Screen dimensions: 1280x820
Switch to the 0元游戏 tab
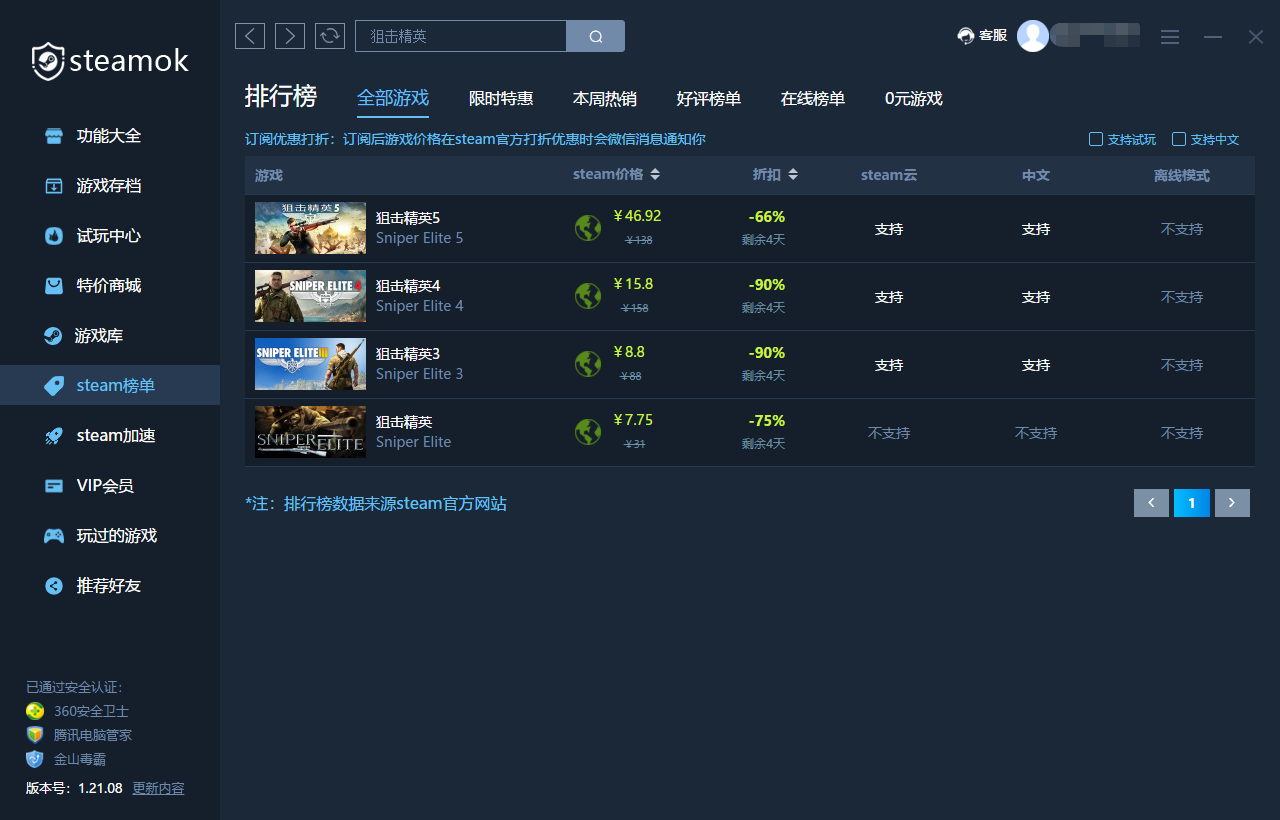coord(914,98)
